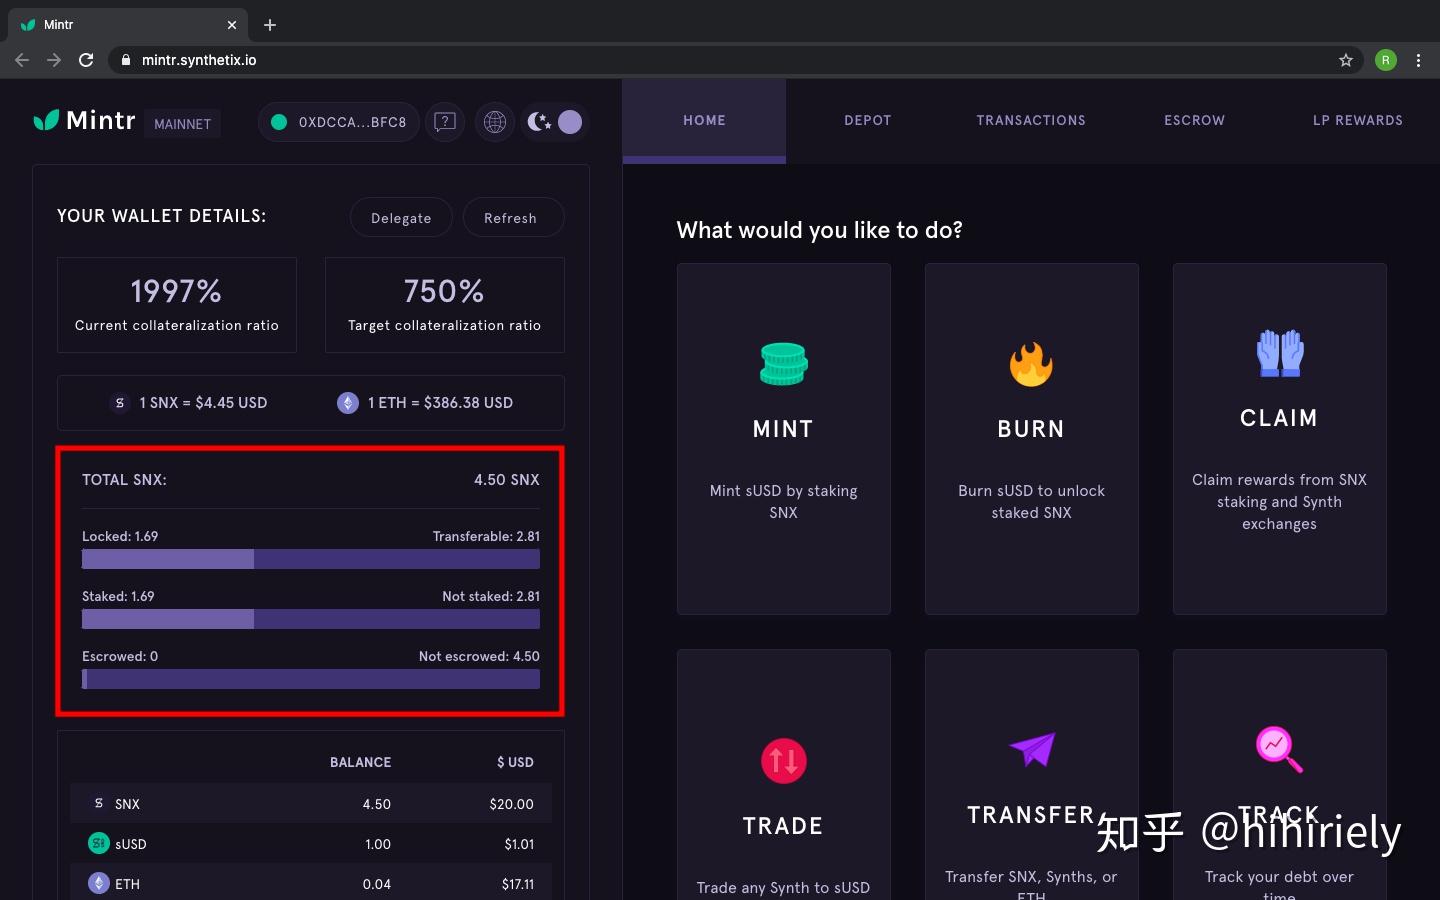Screen dimensions: 1440x900
Task: Click the 'Transferable: 2.81' label
Action: pyautogui.click(x=486, y=536)
